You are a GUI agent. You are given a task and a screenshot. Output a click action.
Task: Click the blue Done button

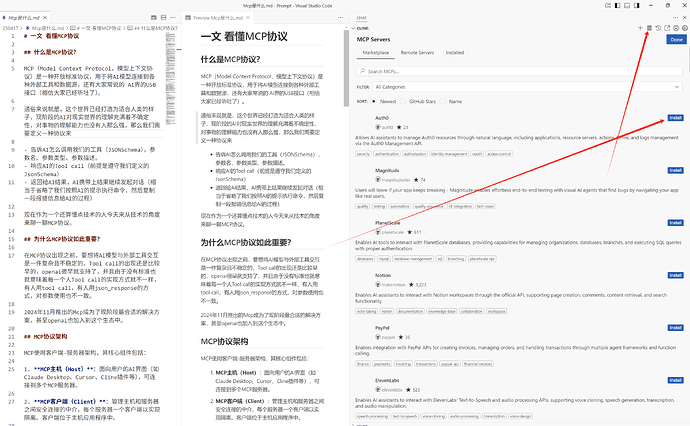coord(676,40)
